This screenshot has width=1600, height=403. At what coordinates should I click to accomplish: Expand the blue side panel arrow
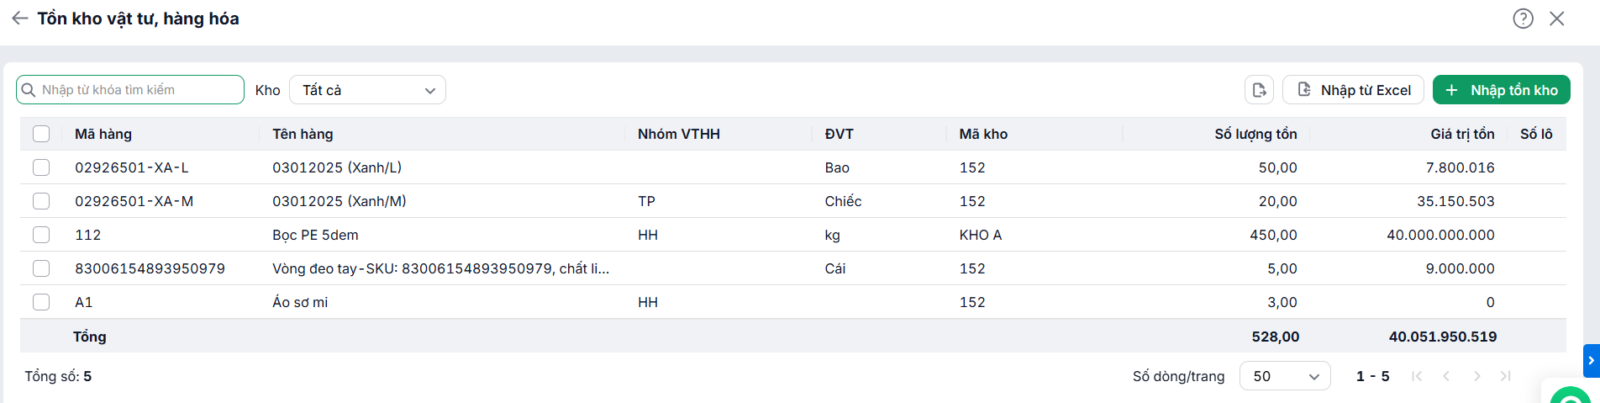coord(1591,360)
